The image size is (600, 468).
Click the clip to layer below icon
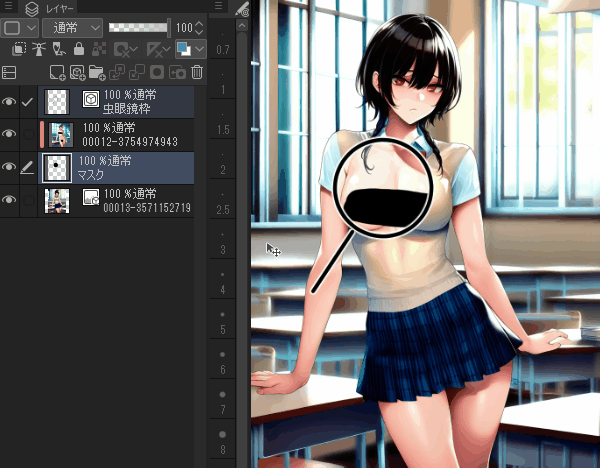click(x=19, y=49)
